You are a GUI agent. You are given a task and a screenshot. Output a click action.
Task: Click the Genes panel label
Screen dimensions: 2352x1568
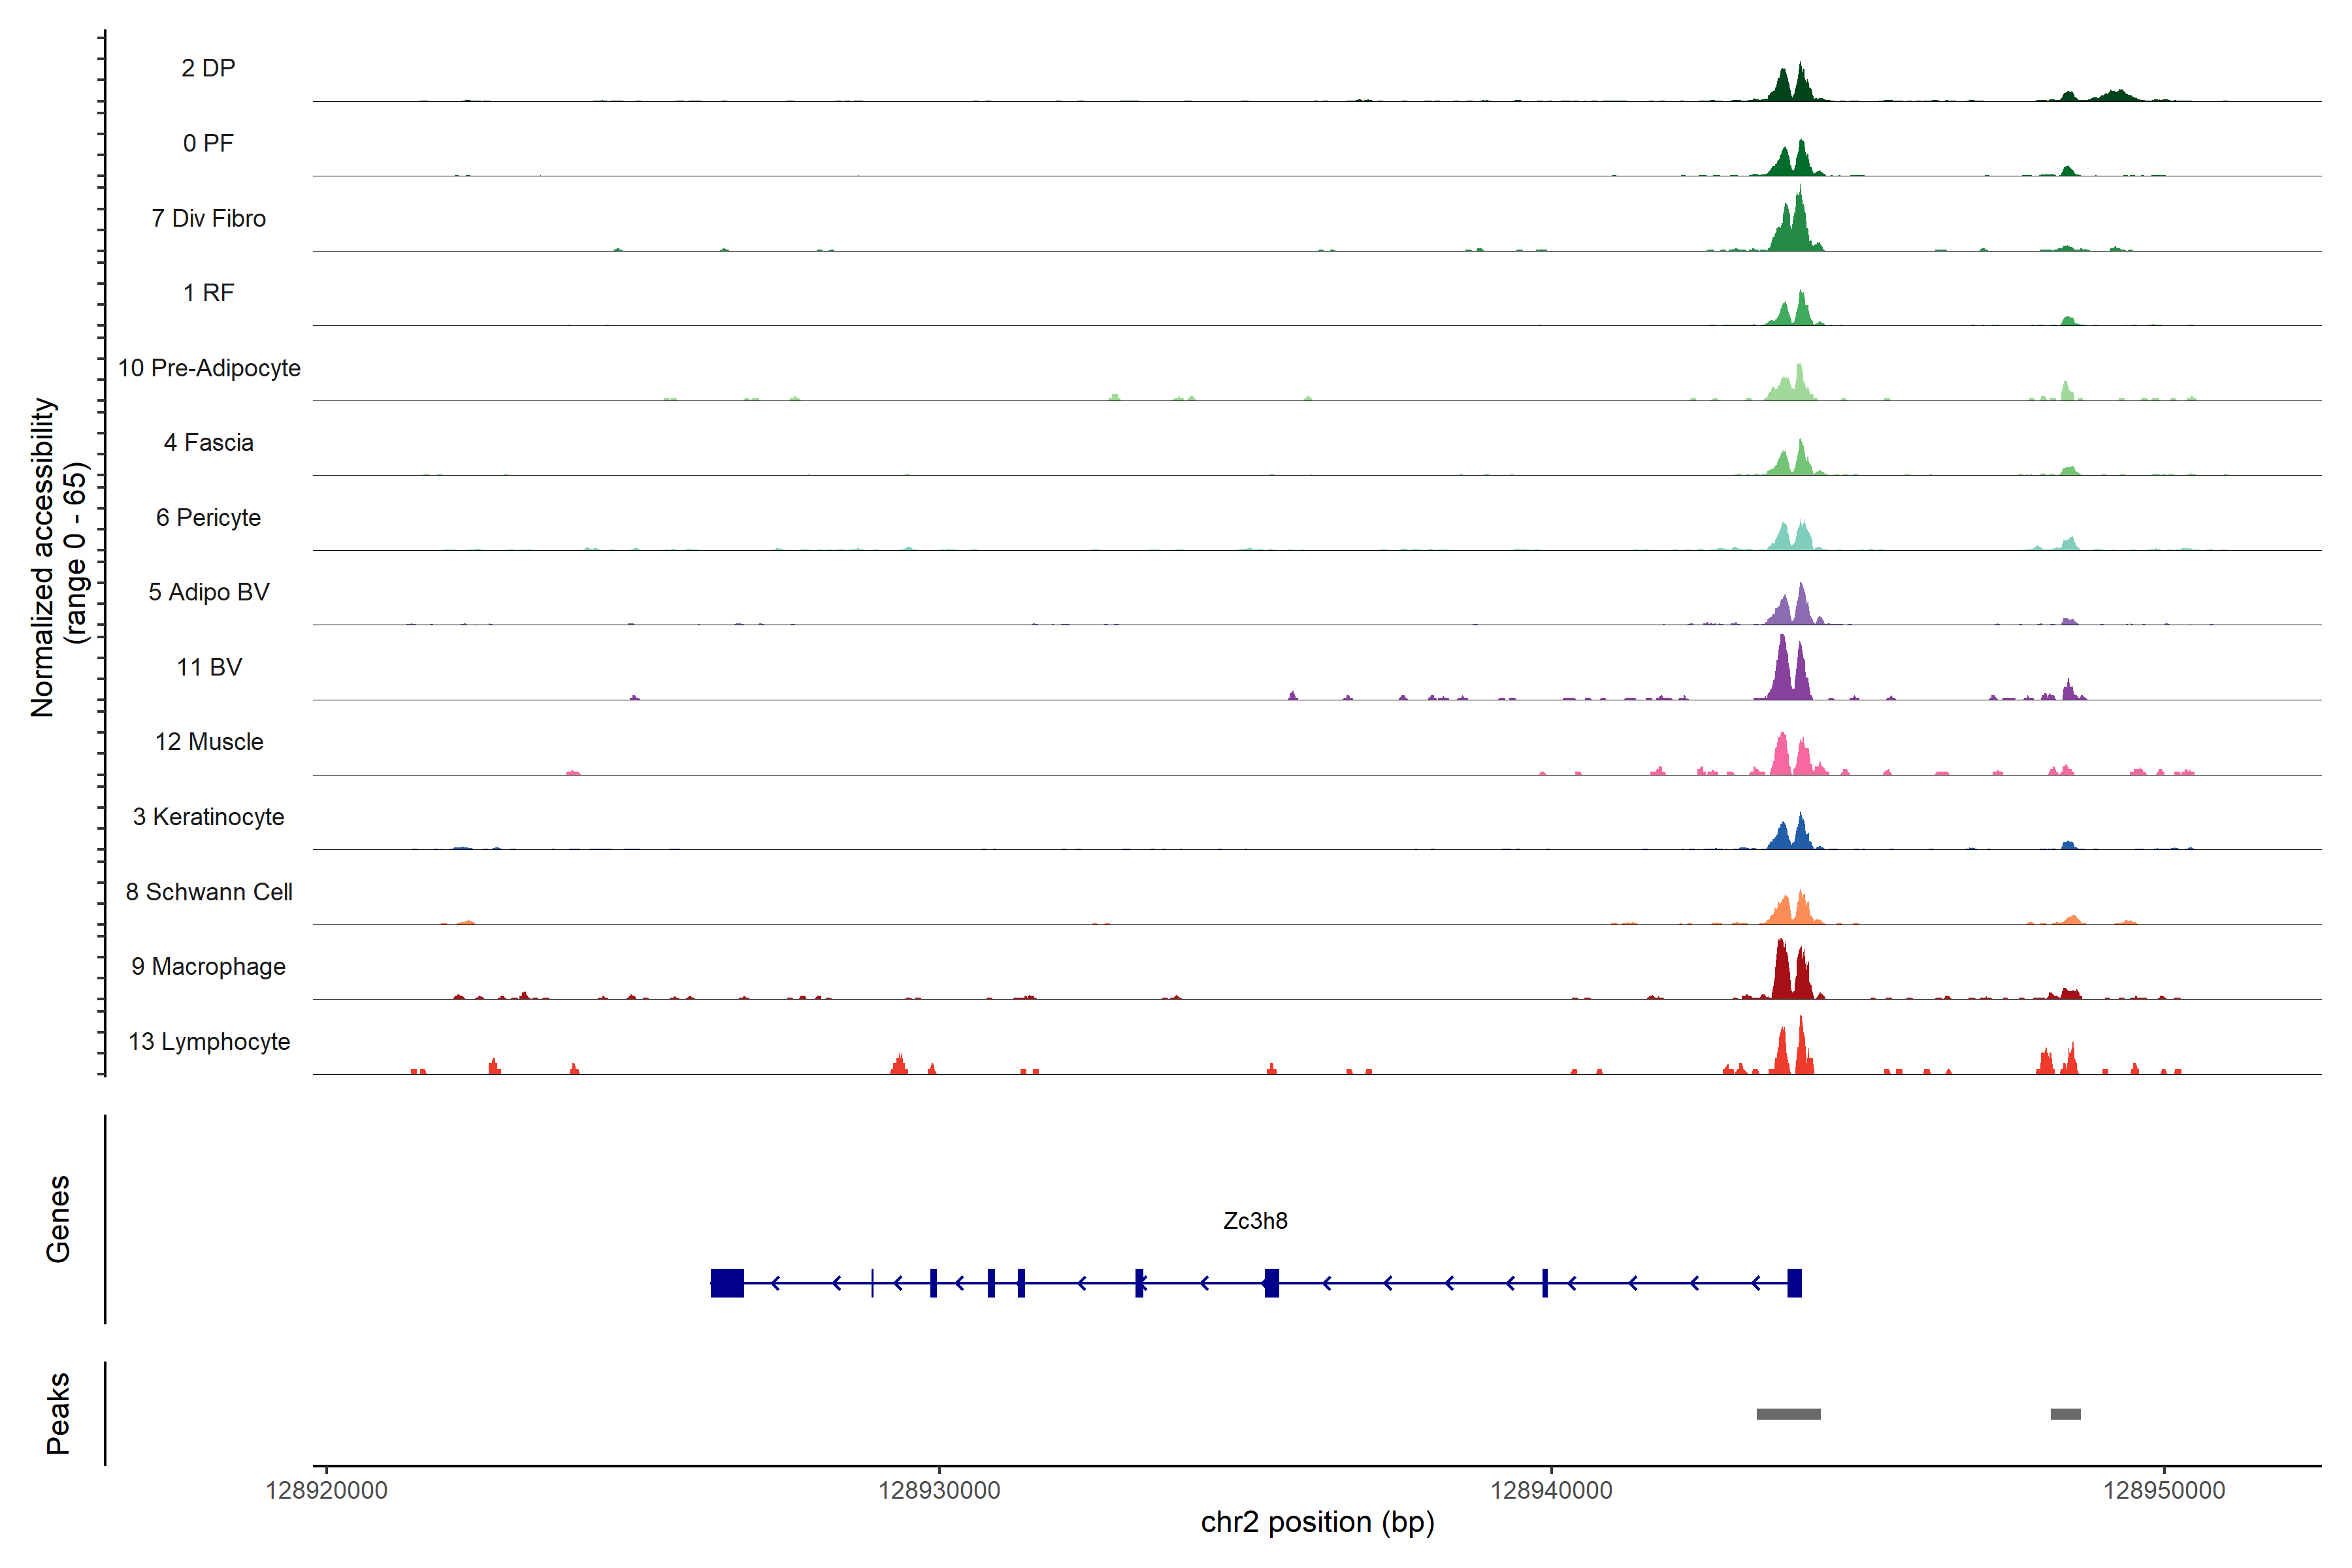coord(58,1219)
